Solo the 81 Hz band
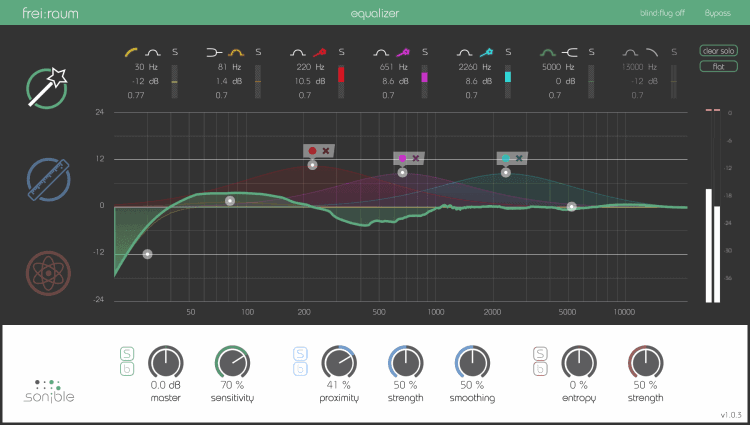The width and height of the screenshot is (750, 425). pos(258,52)
